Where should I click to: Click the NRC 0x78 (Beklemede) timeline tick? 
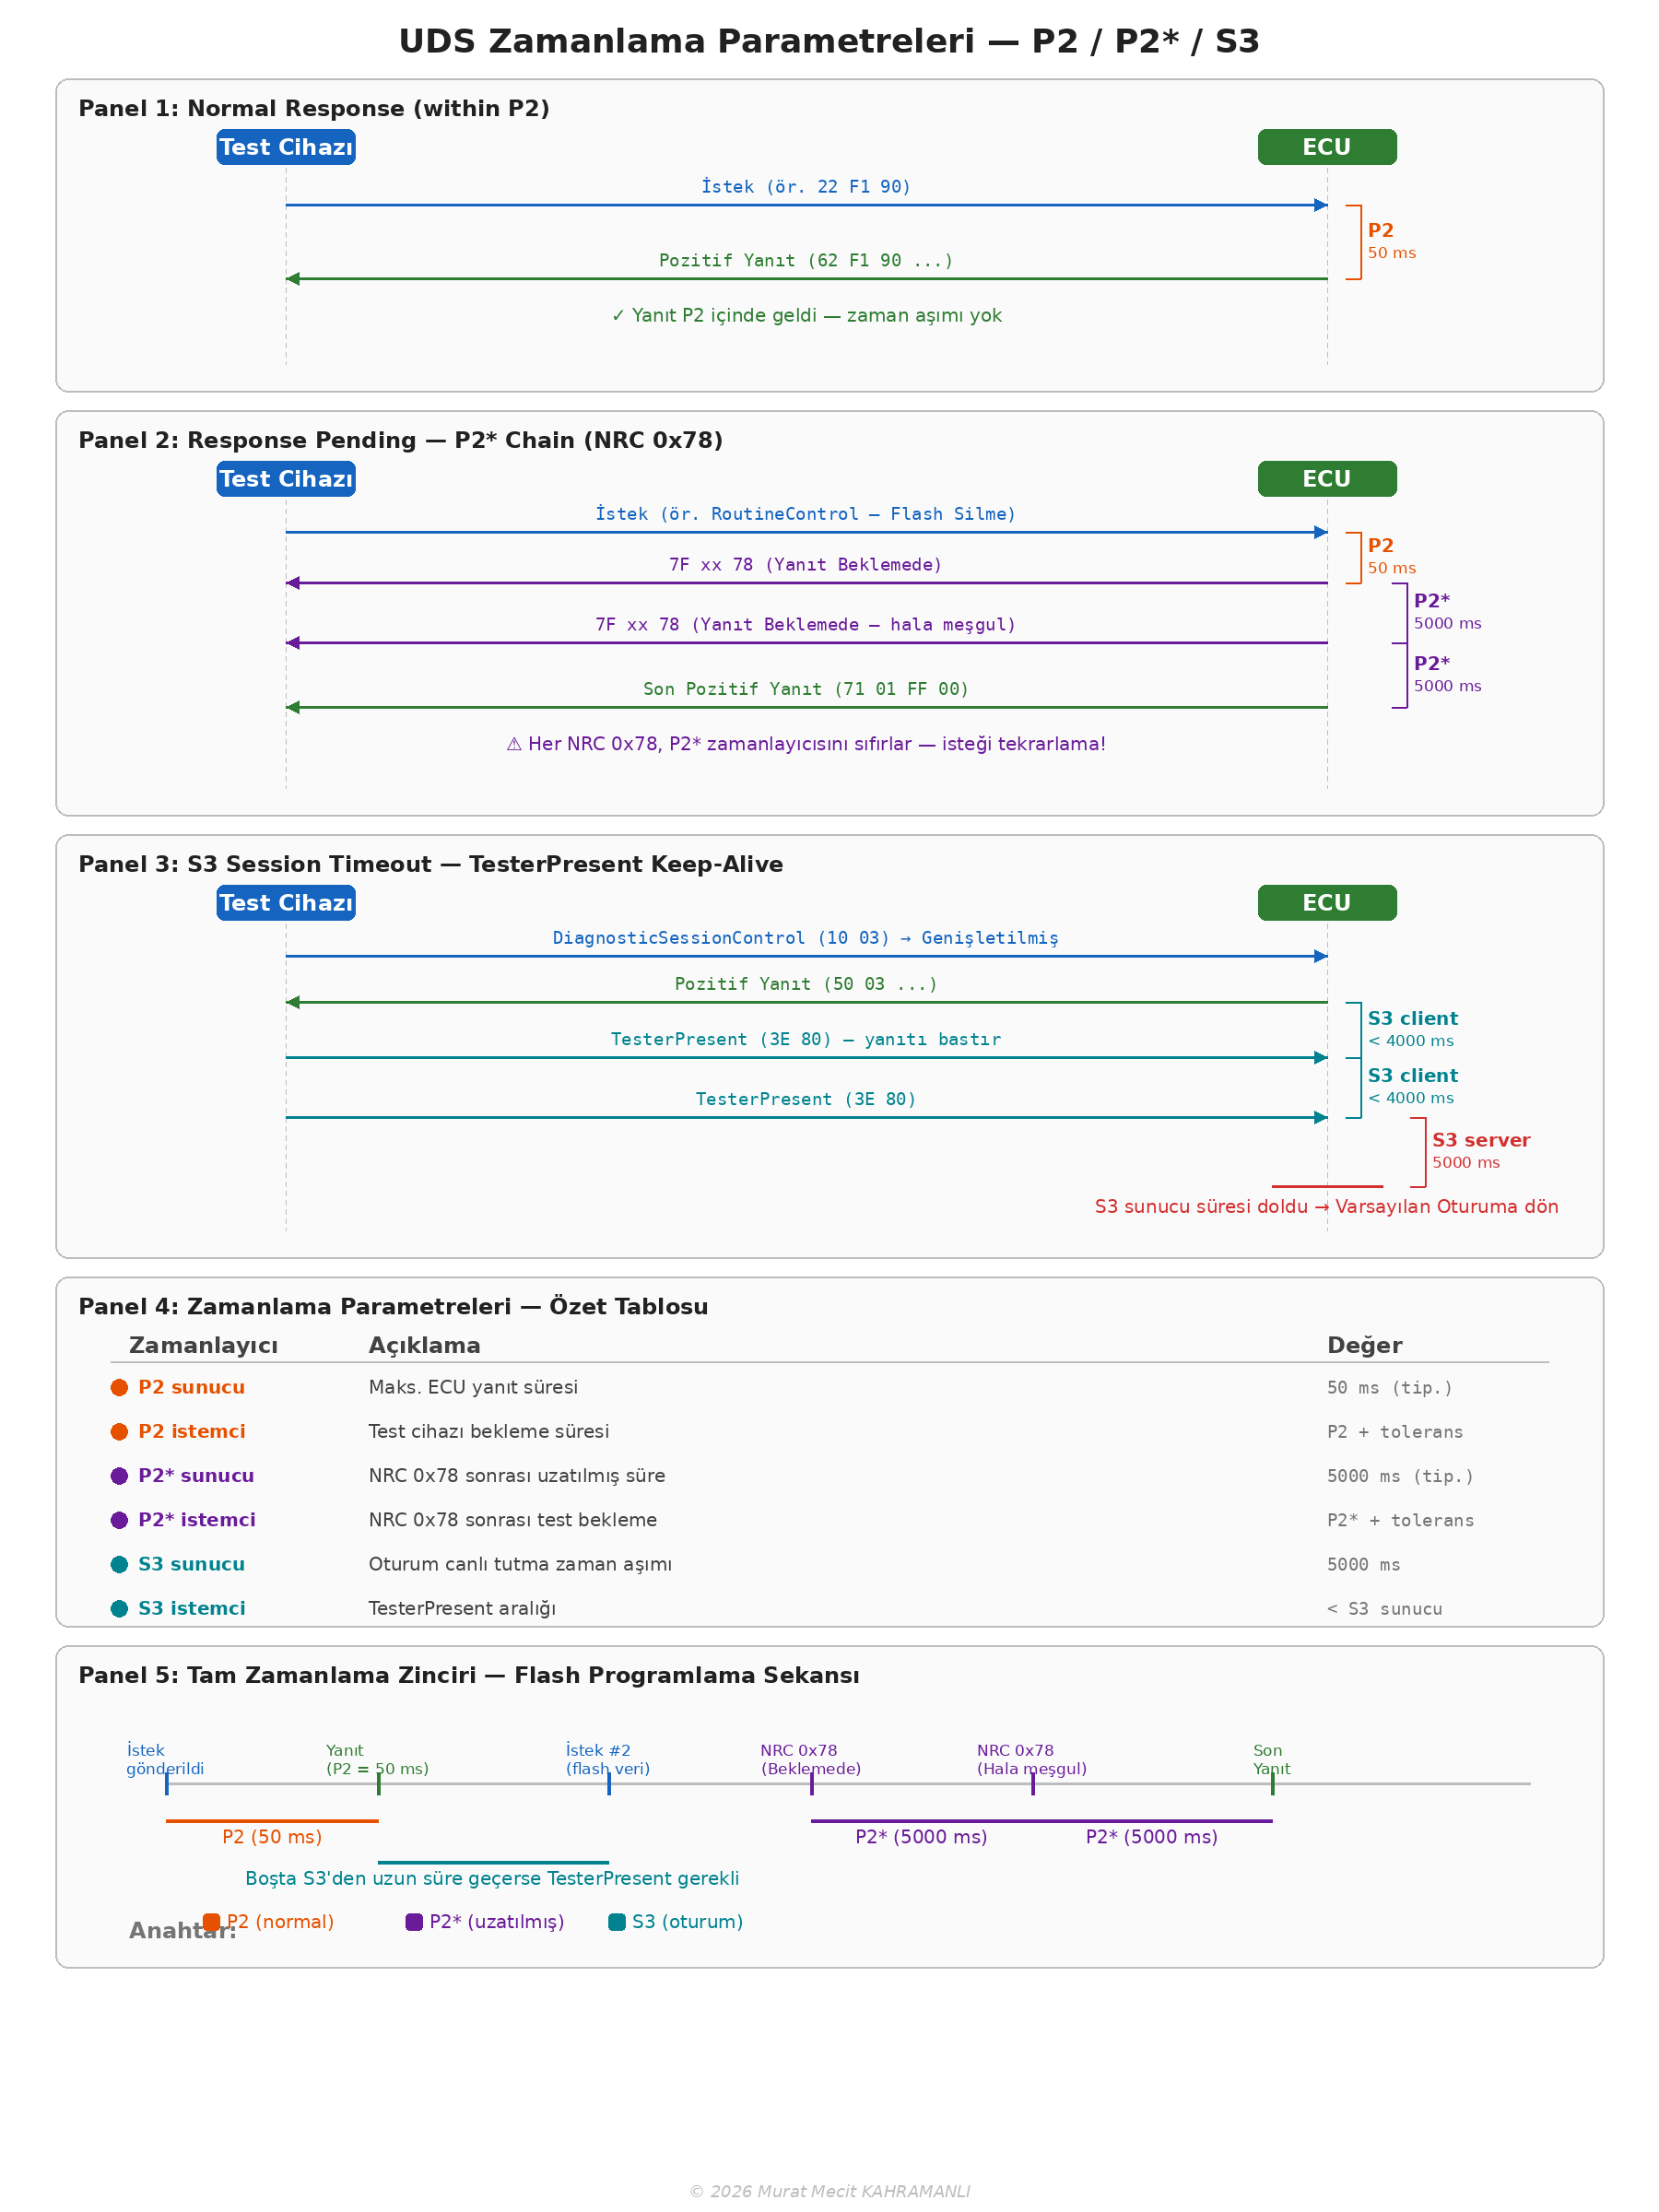(x=812, y=1783)
